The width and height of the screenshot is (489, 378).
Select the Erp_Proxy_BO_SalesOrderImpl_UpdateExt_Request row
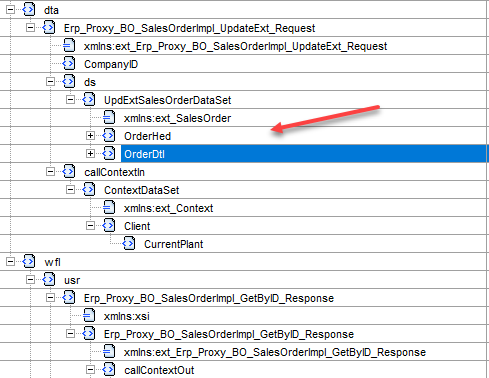(x=244, y=28)
